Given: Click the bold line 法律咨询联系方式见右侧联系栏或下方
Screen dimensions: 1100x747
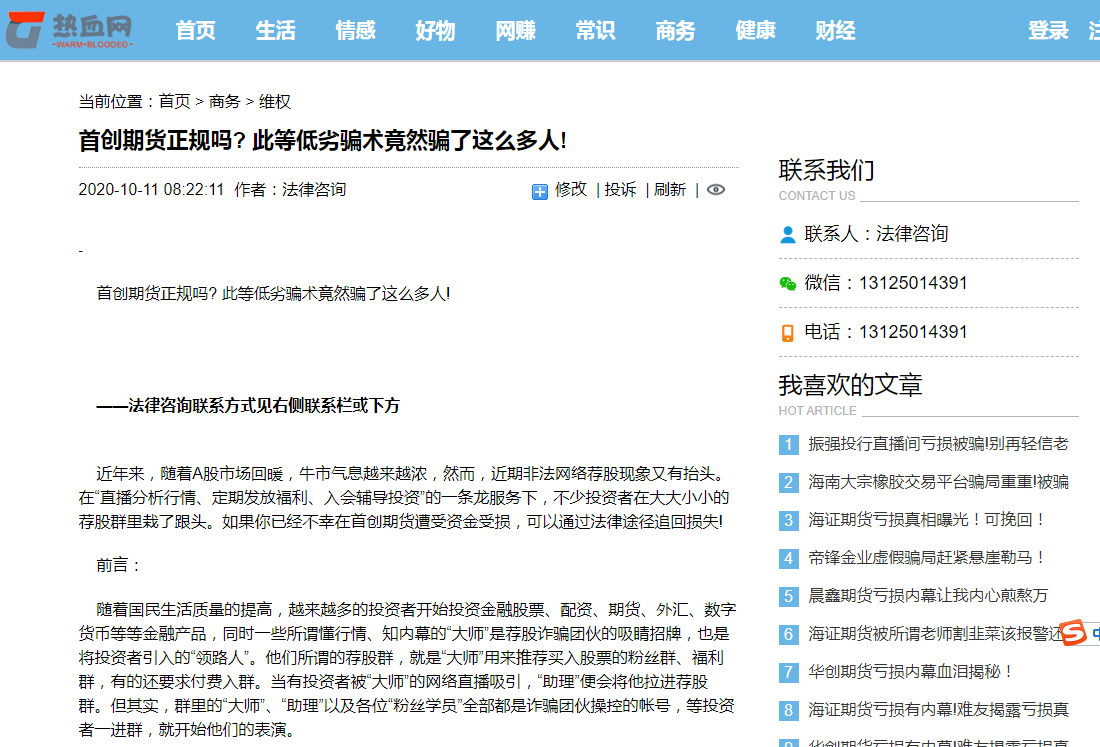Looking at the screenshot, I should coord(248,405).
